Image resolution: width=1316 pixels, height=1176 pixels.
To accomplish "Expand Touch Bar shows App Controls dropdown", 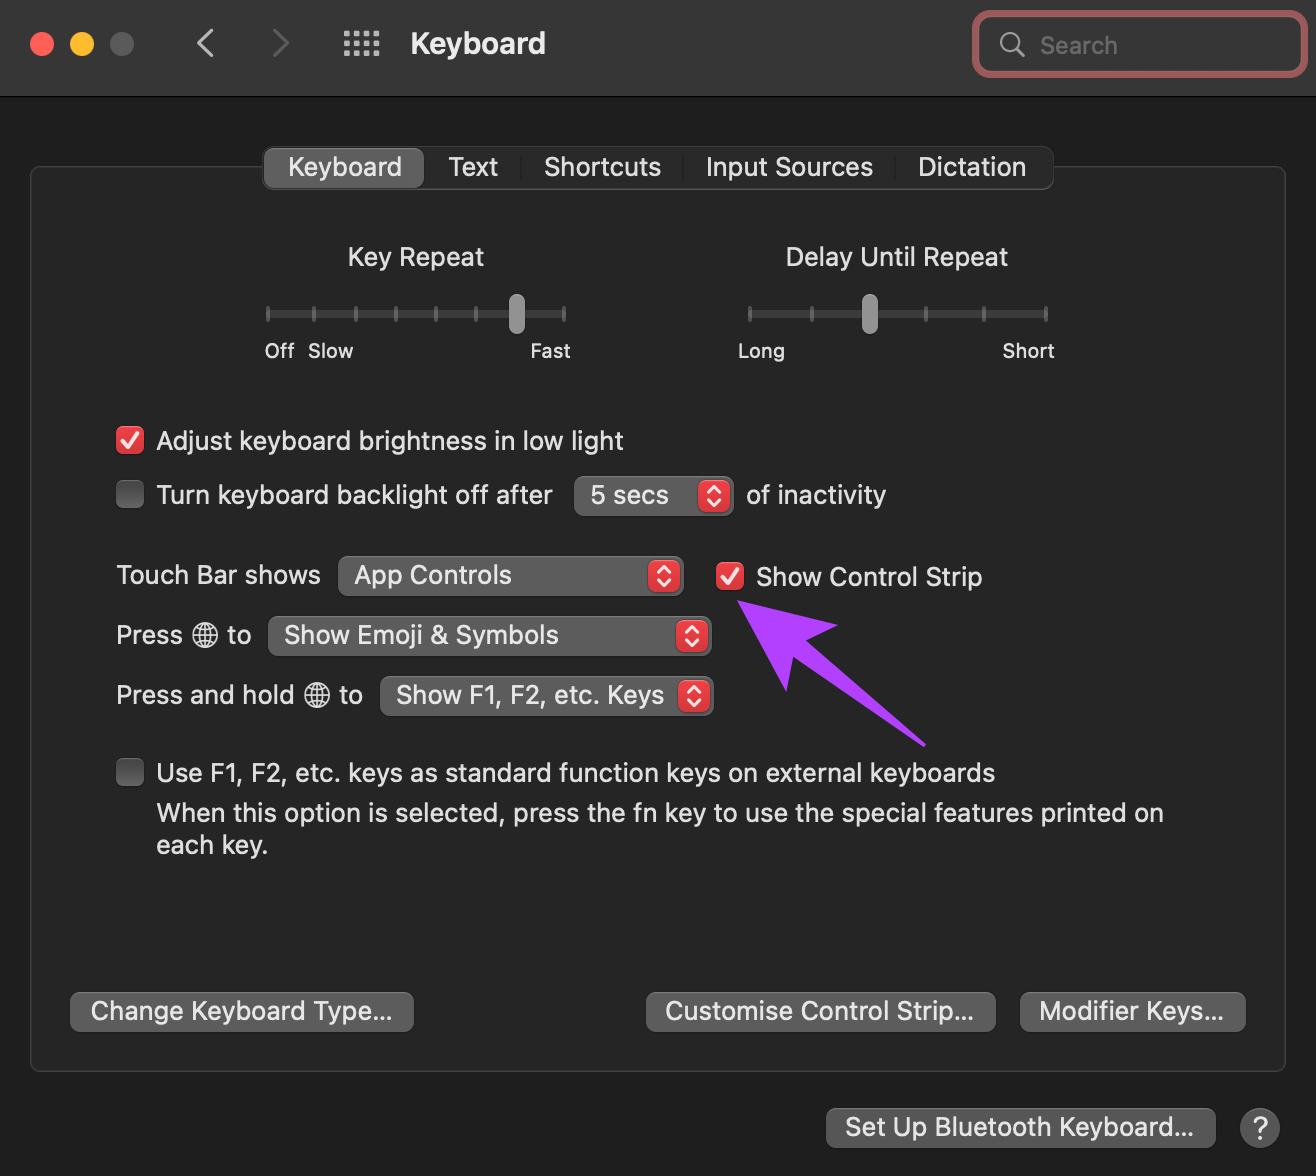I will point(510,576).
